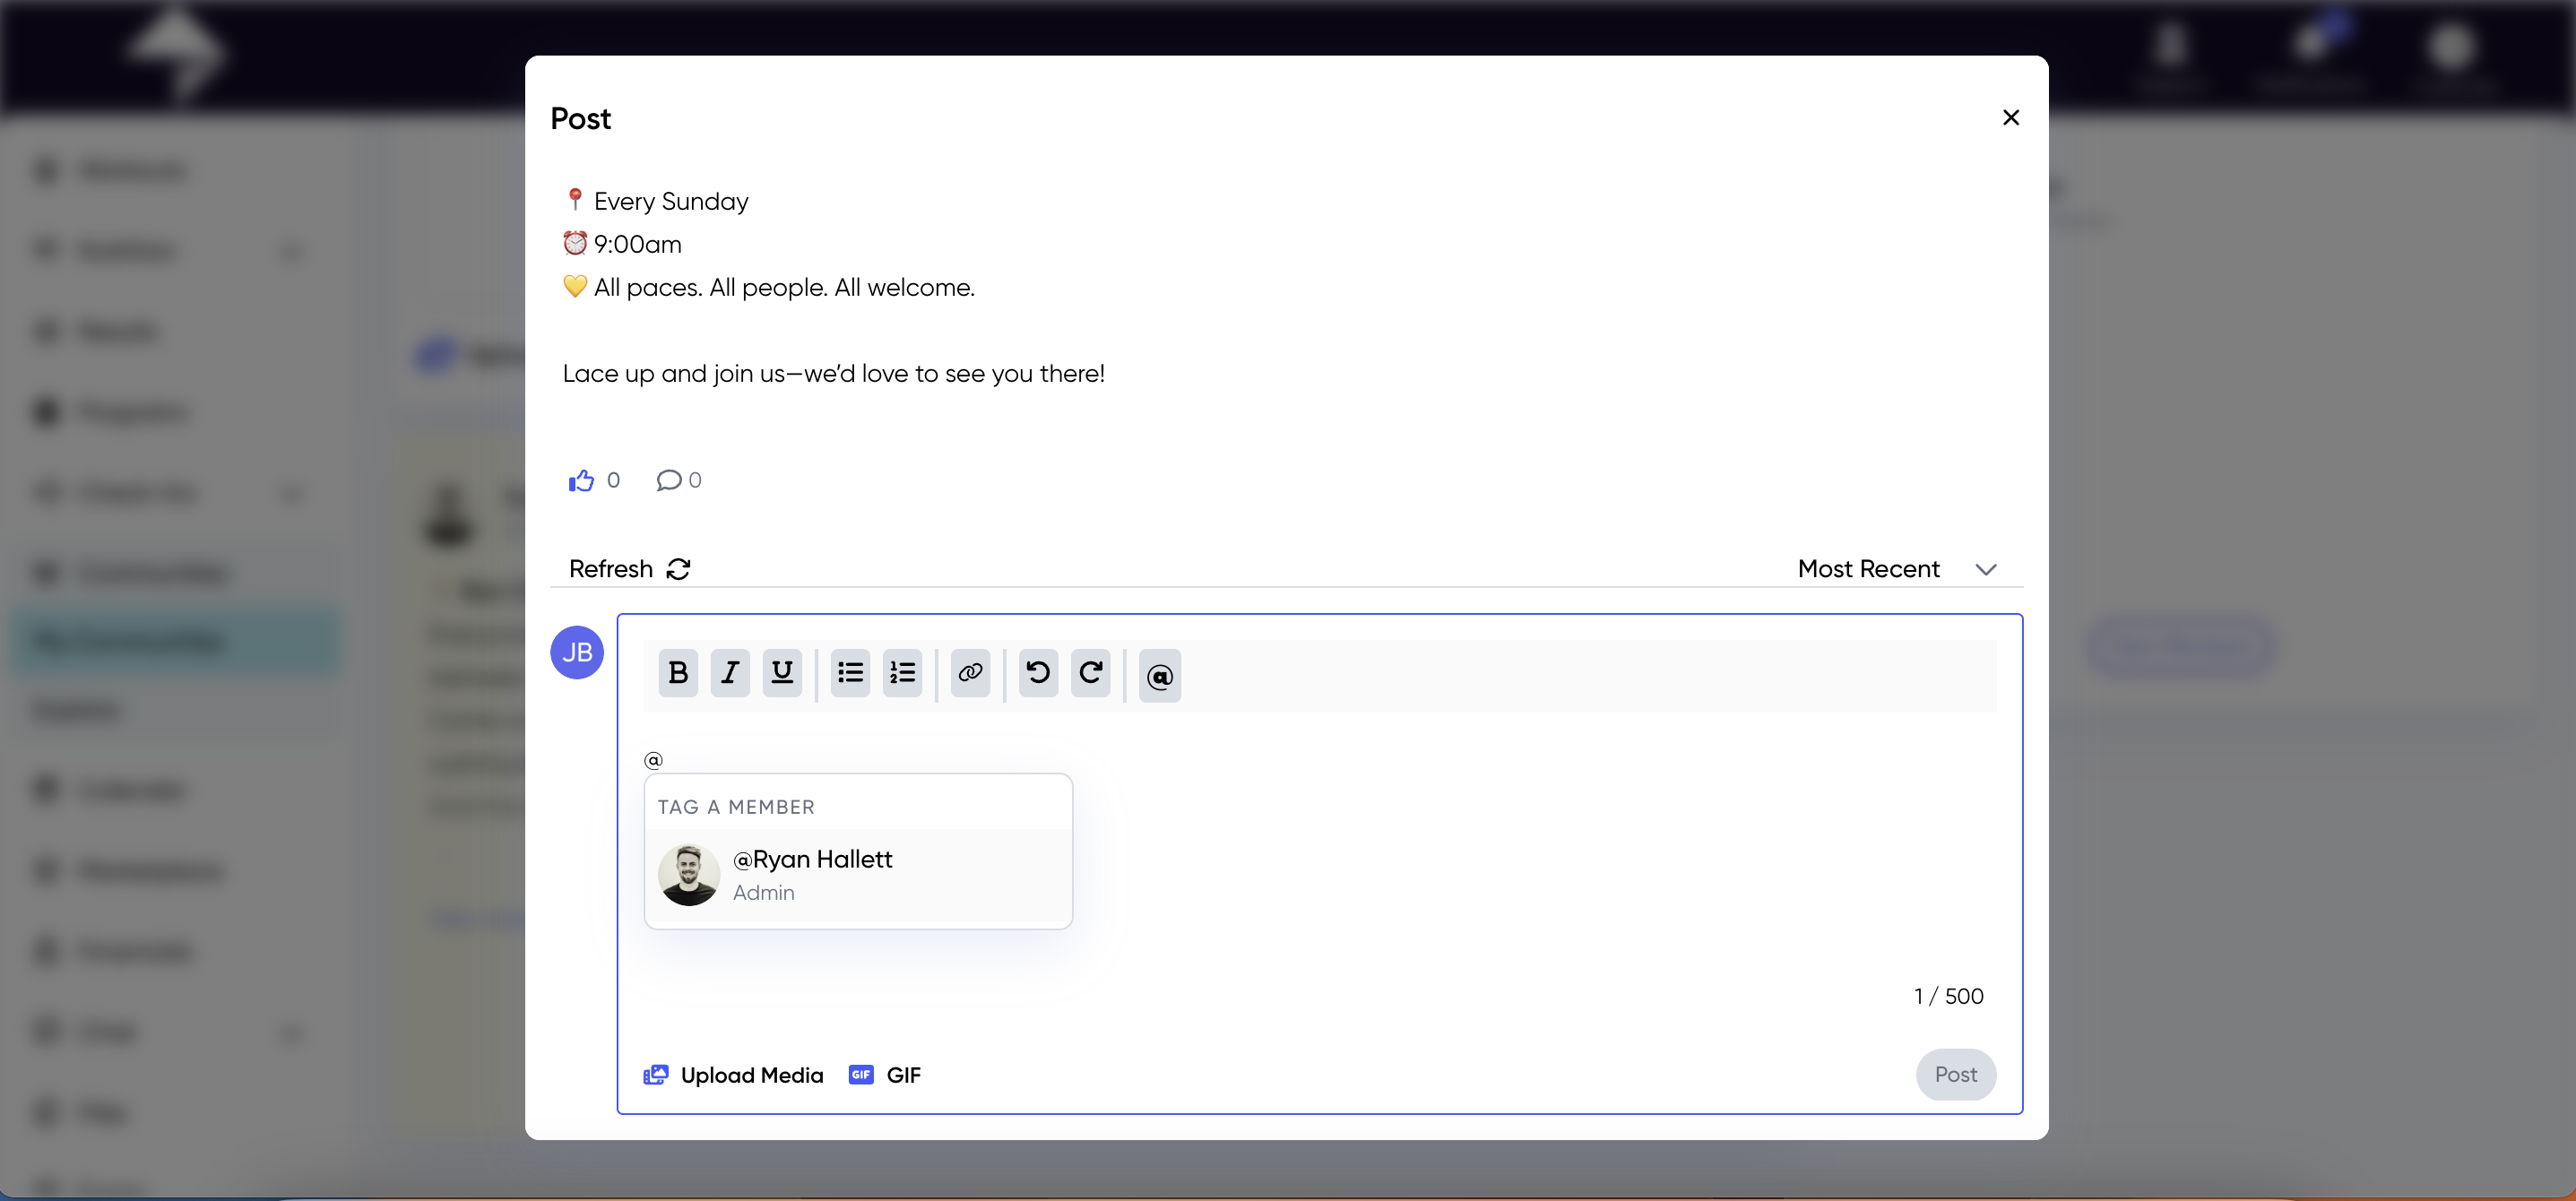Viewport: 2576px width, 1201px height.
Task: Click the '9:00am' line
Action: click(x=637, y=245)
